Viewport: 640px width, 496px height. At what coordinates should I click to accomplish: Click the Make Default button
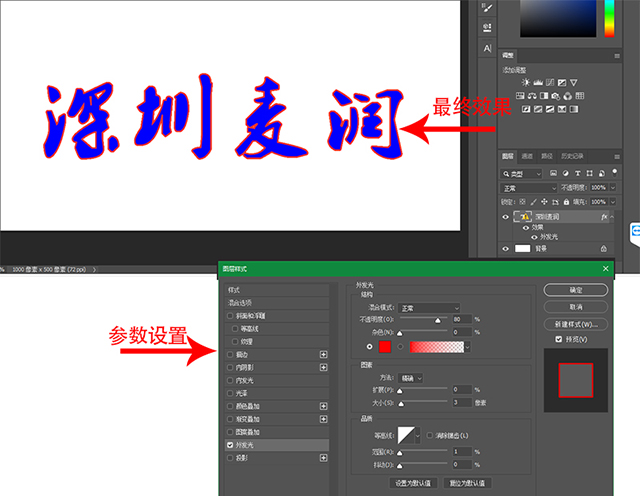click(x=413, y=483)
